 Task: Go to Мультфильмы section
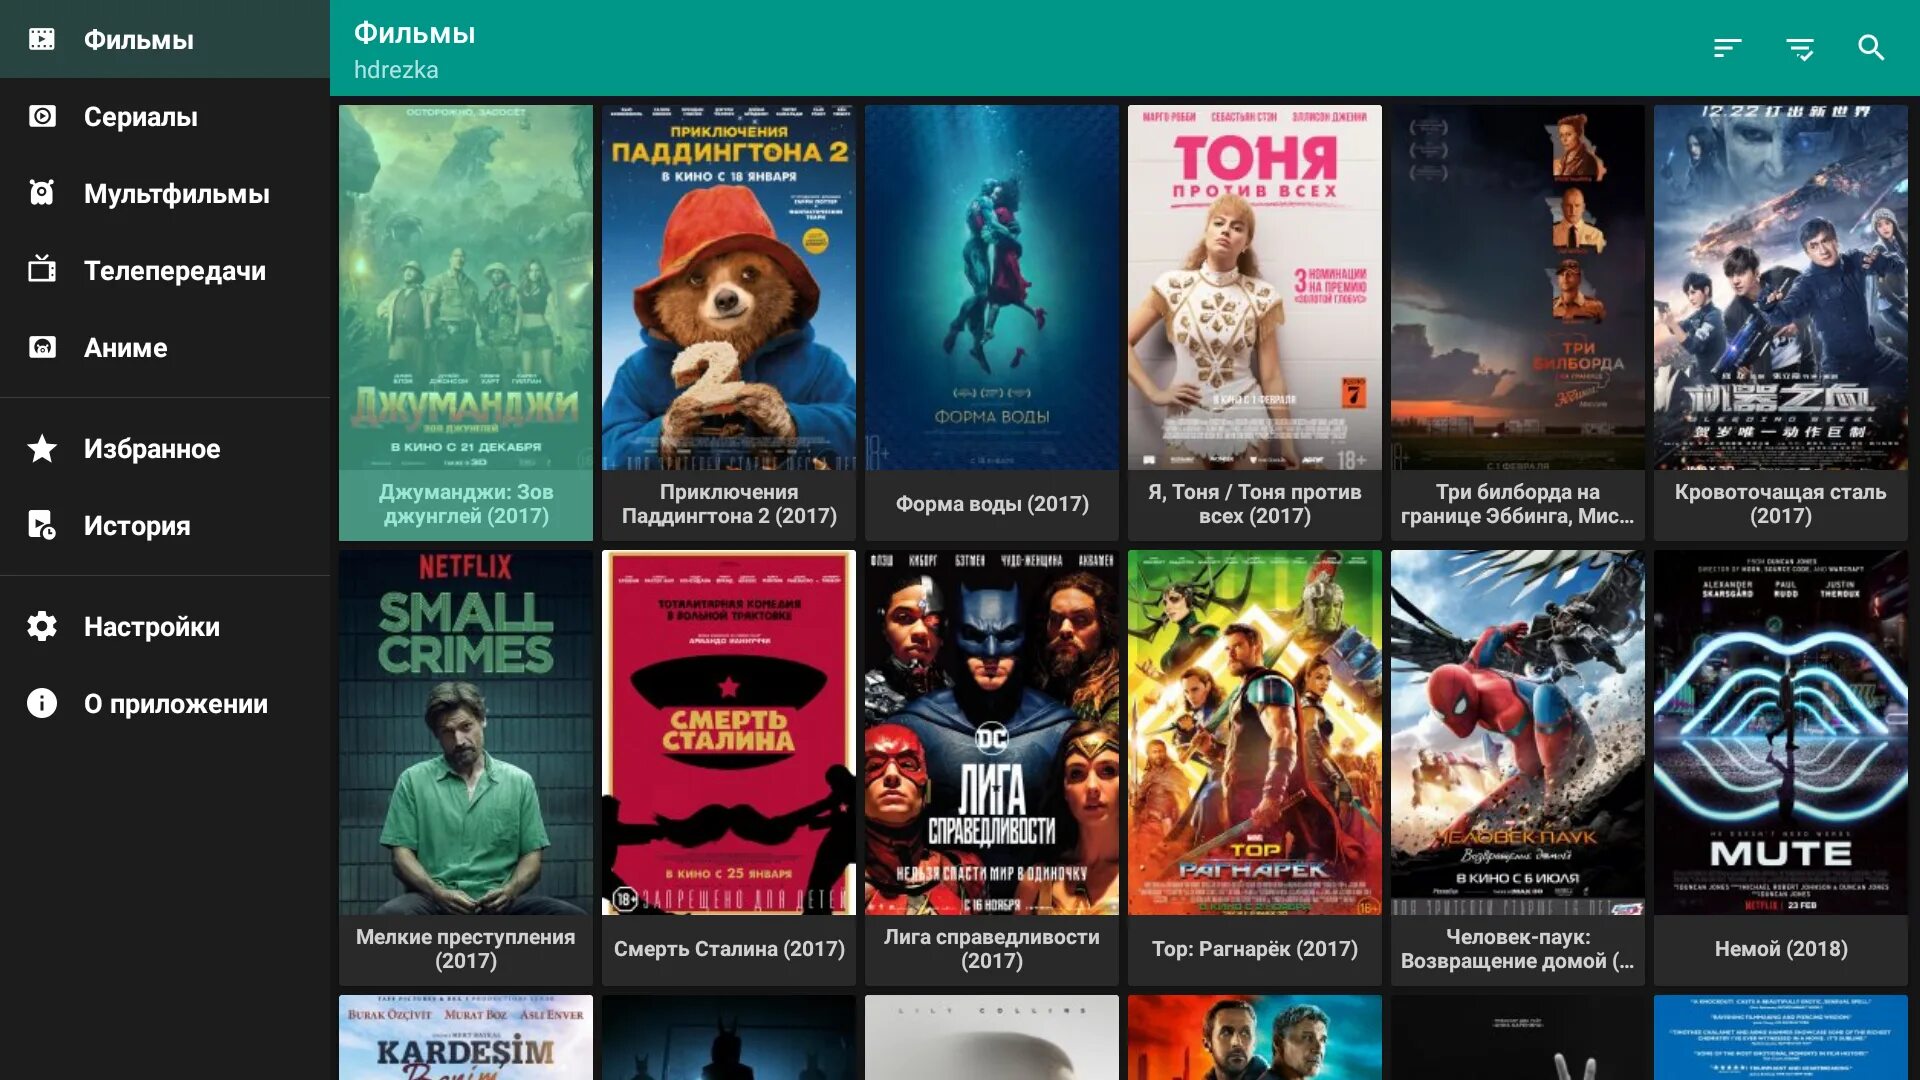165,193
